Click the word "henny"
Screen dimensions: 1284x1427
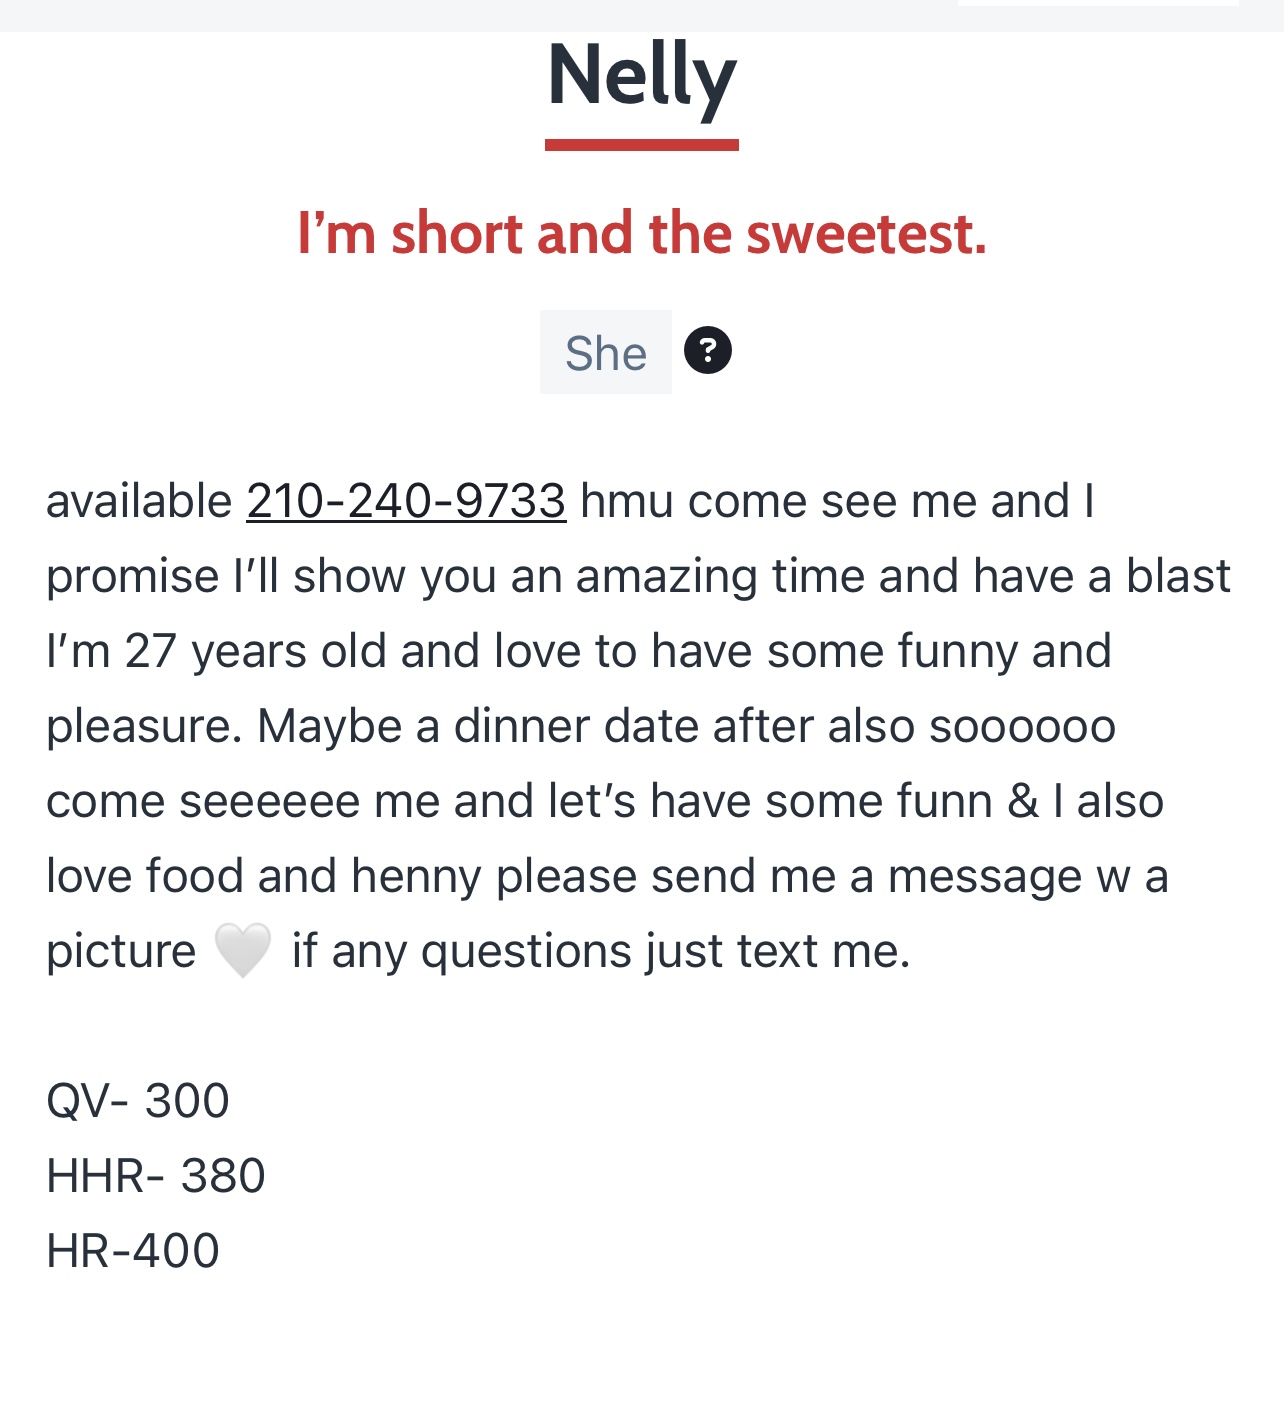pyautogui.click(x=417, y=876)
